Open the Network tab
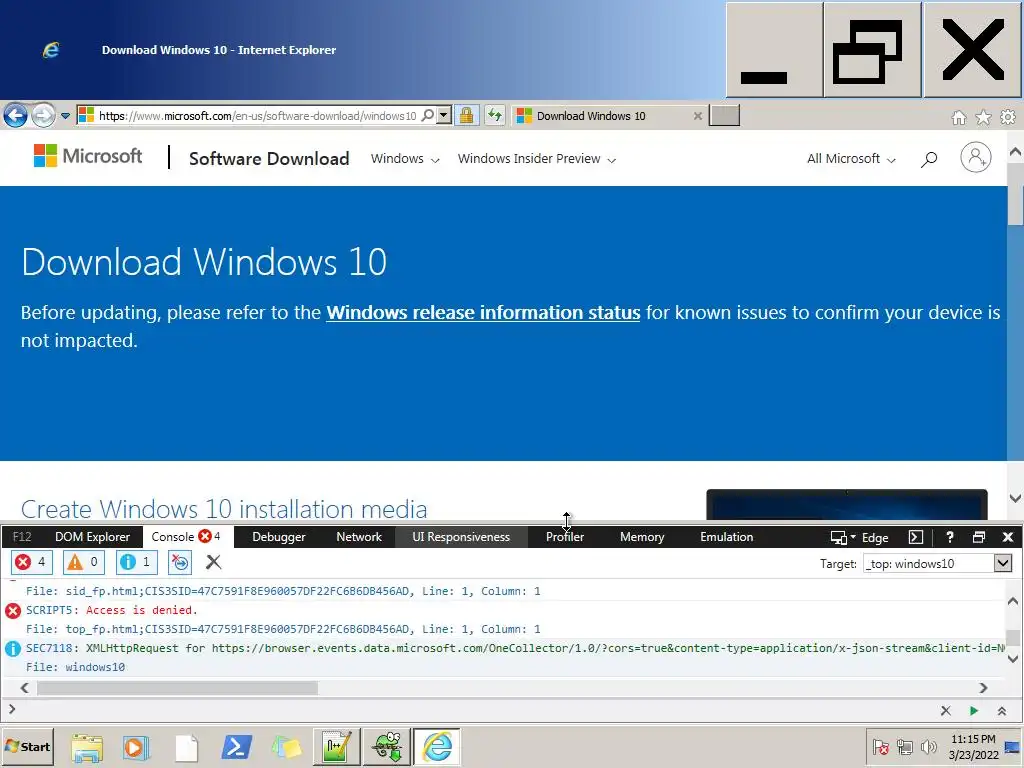 [x=359, y=537]
